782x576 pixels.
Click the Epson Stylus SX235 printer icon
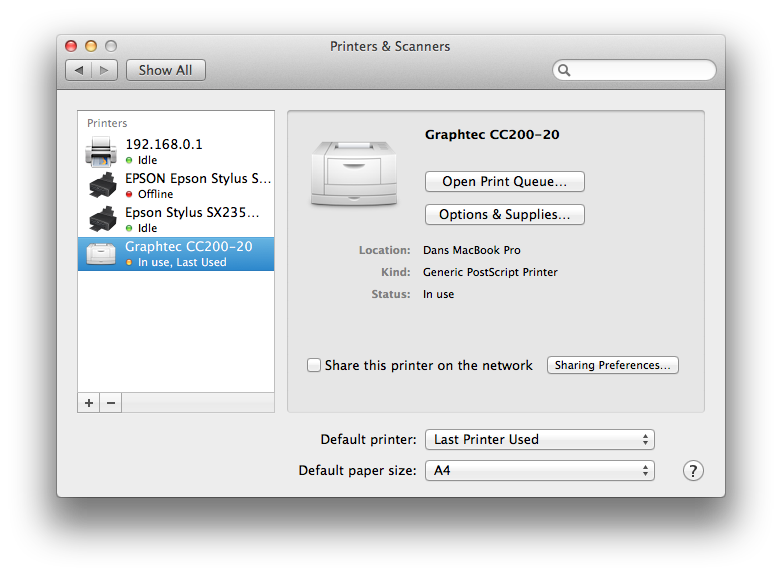pyautogui.click(x=102, y=219)
